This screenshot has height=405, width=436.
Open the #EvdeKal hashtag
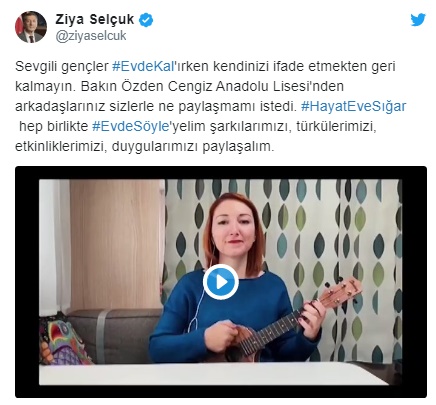pyautogui.click(x=143, y=66)
